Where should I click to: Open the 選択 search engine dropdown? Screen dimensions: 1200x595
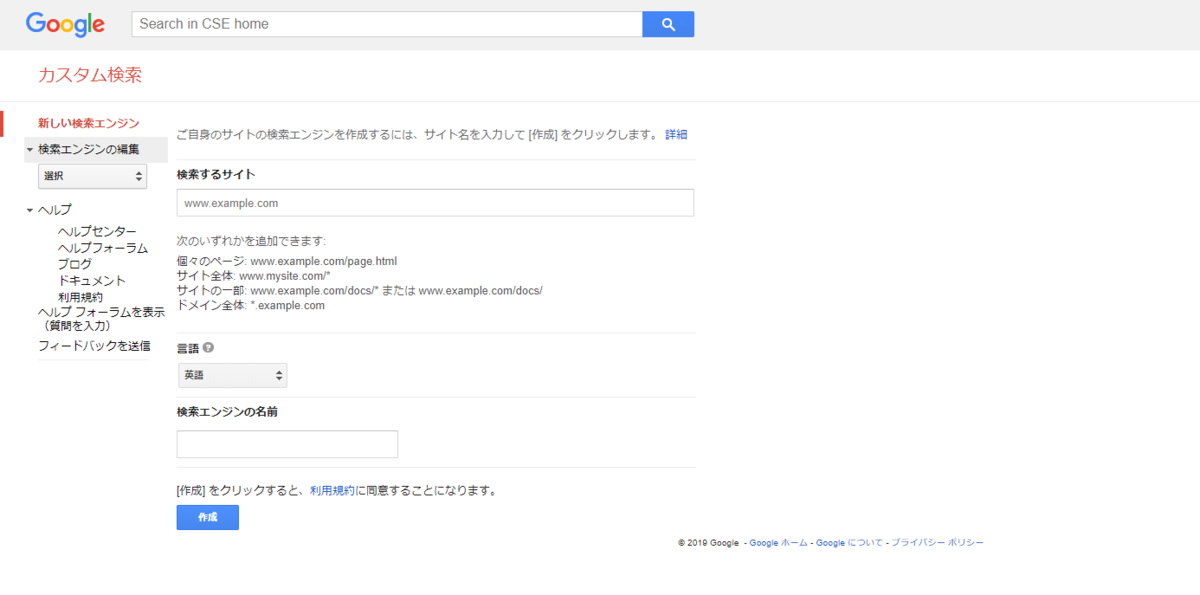[x=92, y=176]
